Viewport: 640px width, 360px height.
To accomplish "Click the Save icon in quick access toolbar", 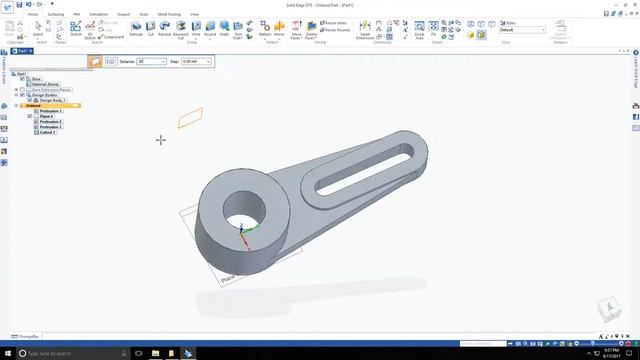I will (x=19, y=4).
